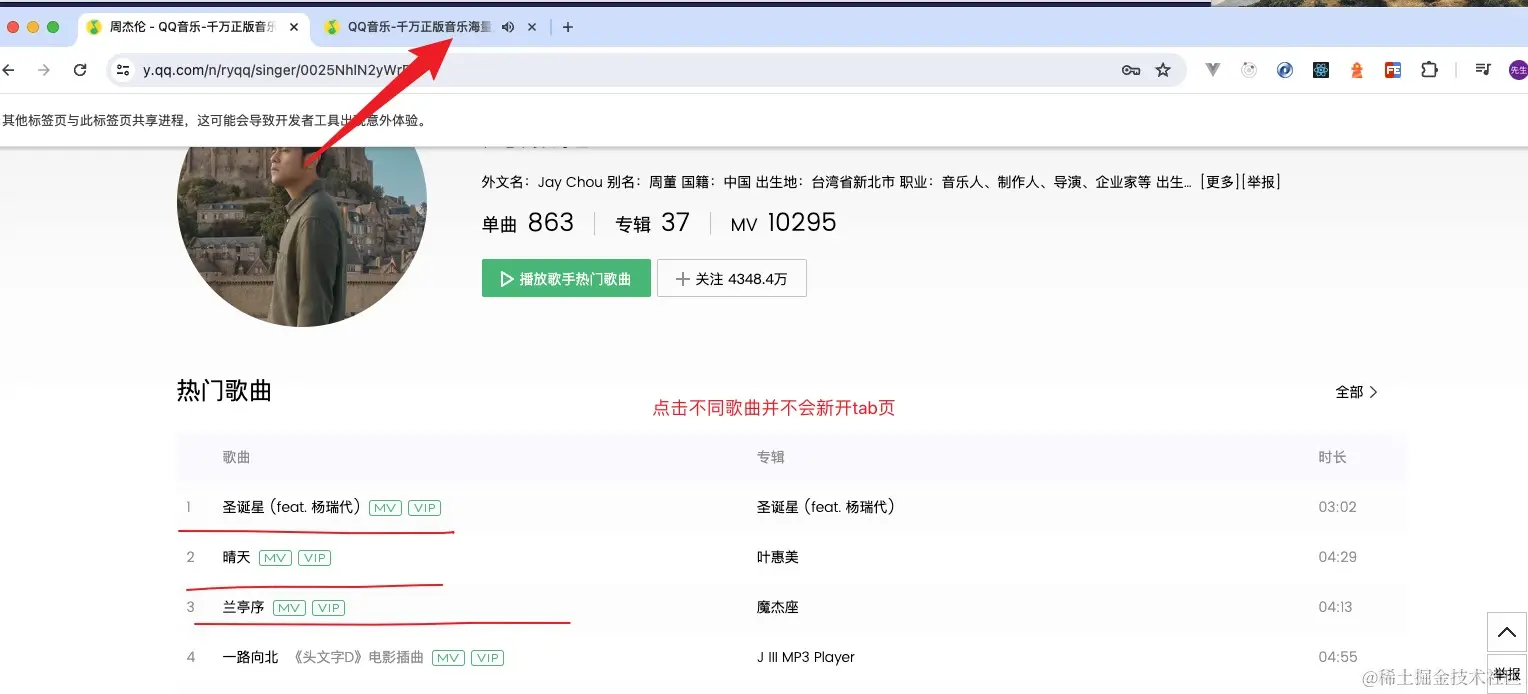Switch to the 周杰伦 QQ音乐 tab
The image size is (1528, 694).
tap(185, 27)
